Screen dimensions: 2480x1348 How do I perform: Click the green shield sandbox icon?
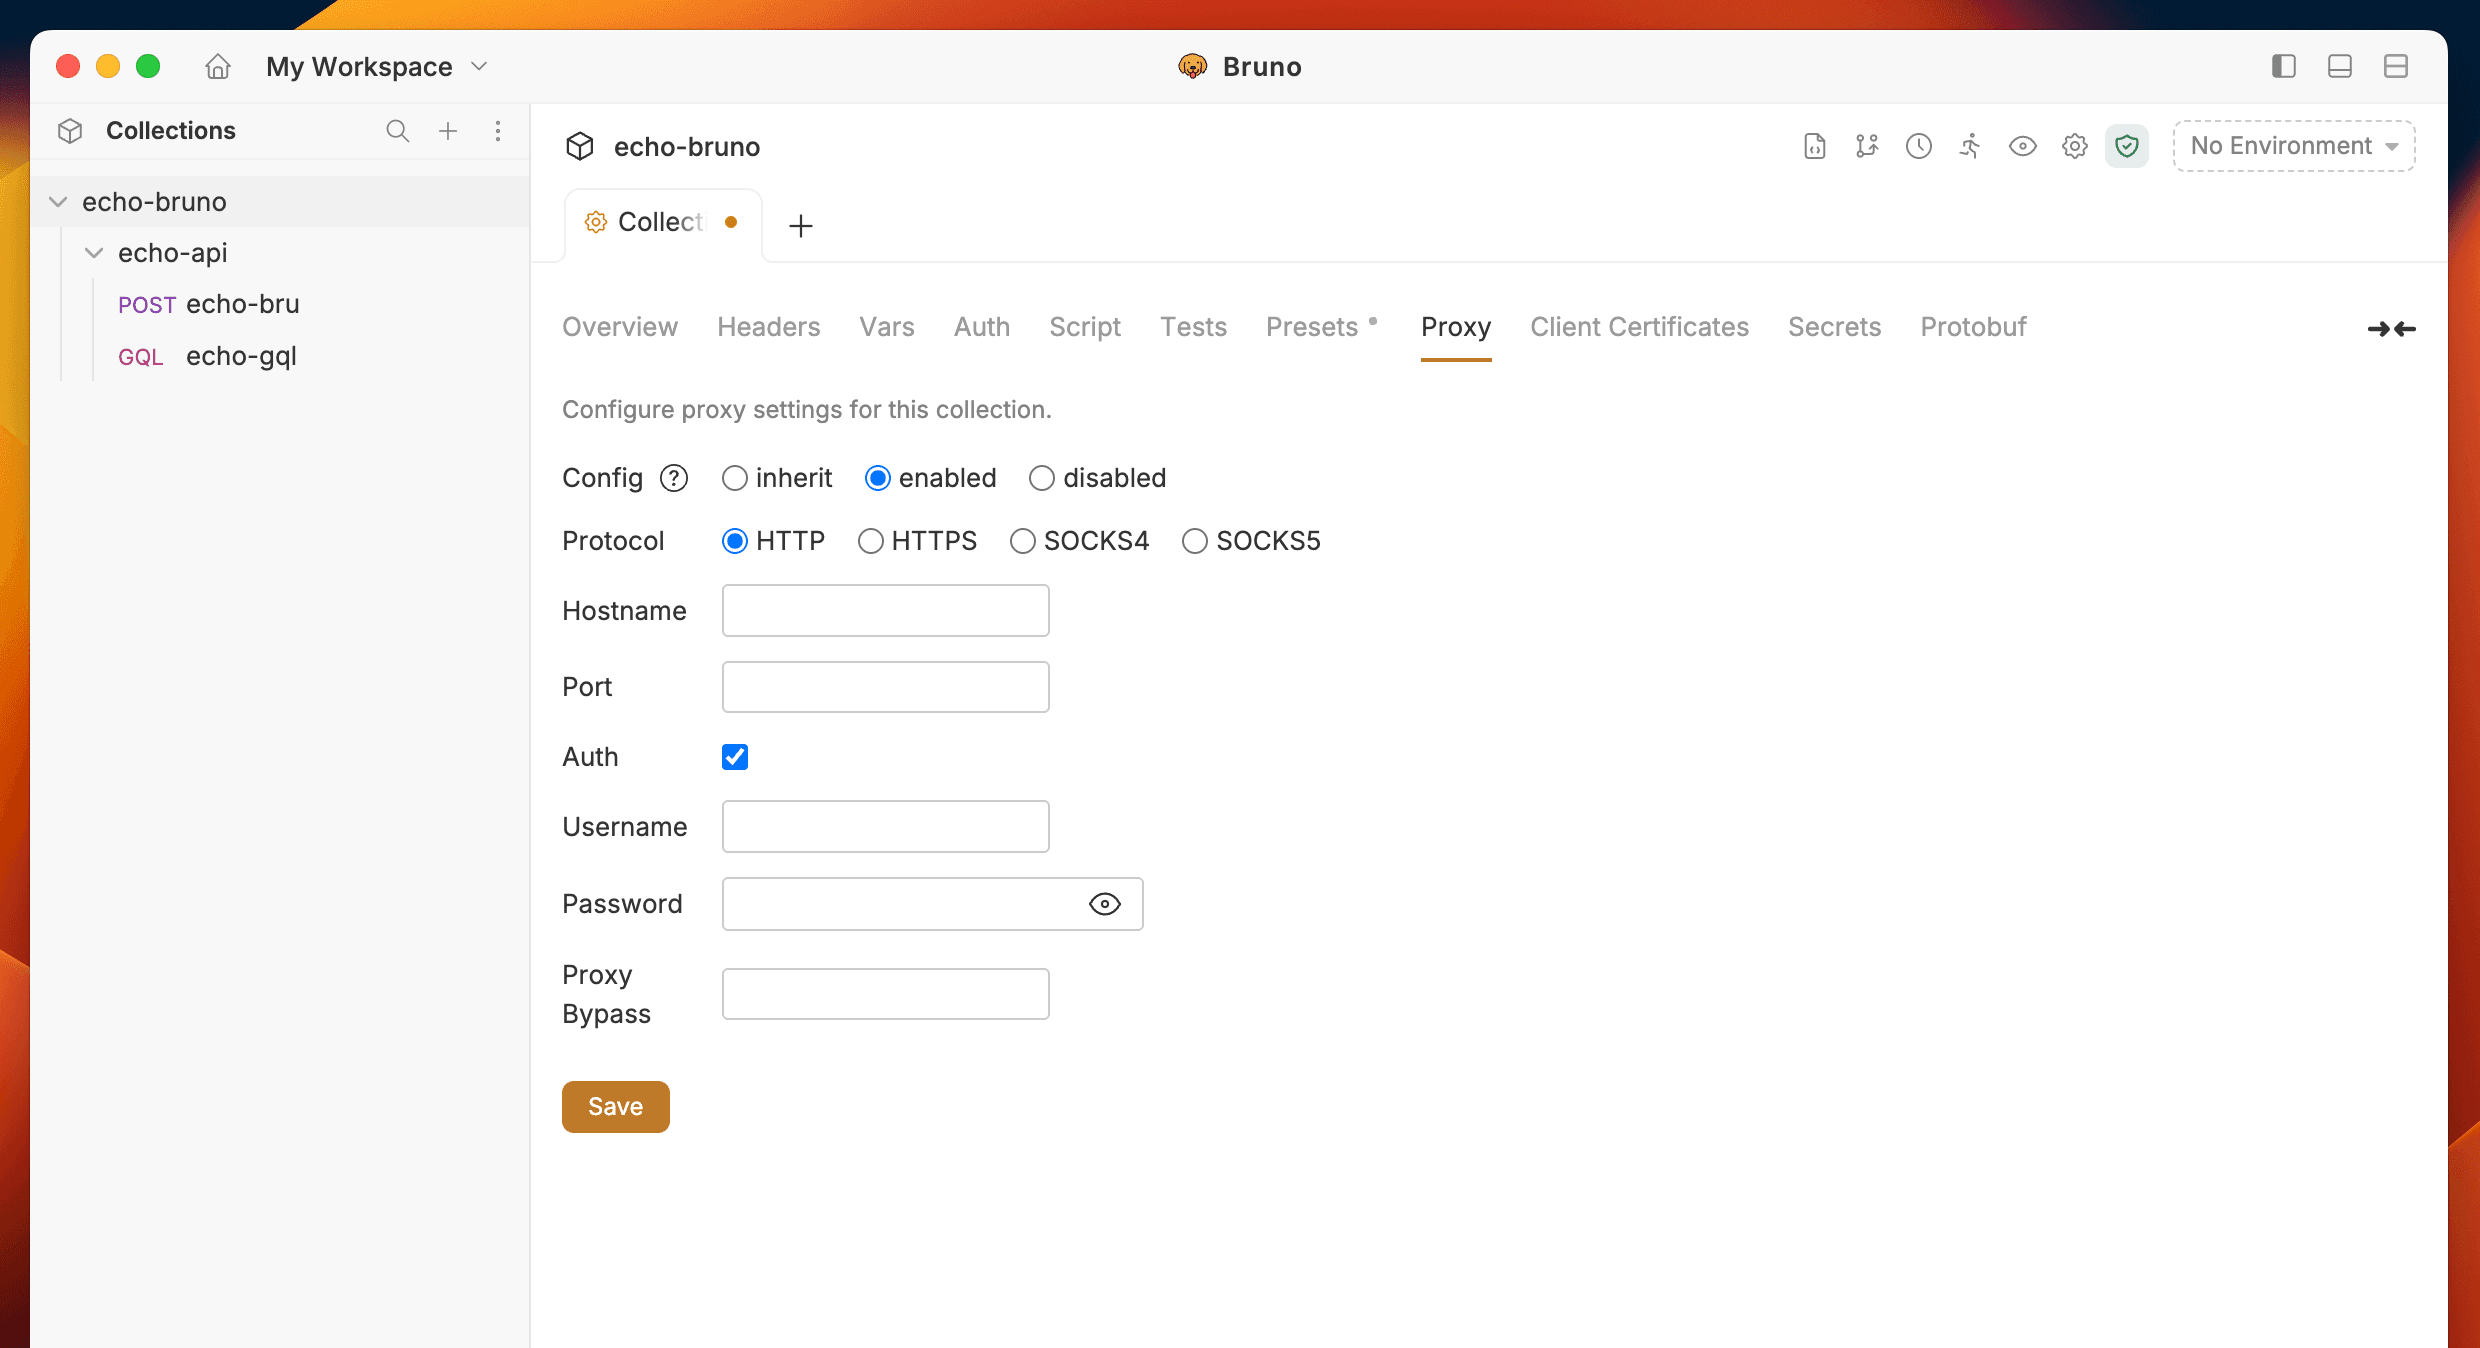[2126, 146]
